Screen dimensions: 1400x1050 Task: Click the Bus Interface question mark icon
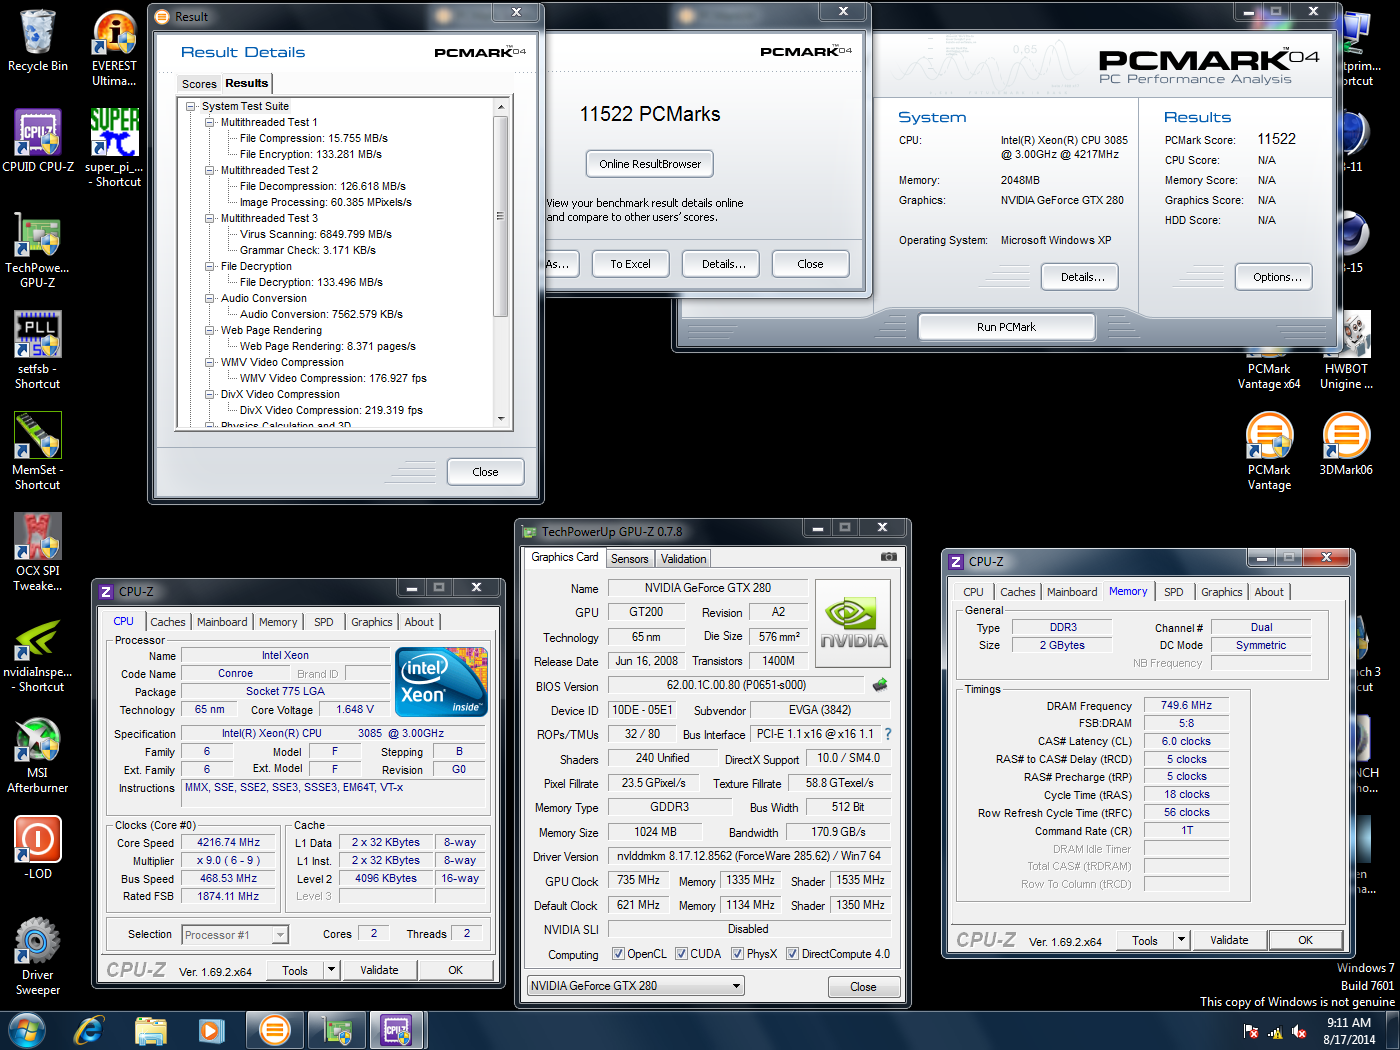point(887,734)
